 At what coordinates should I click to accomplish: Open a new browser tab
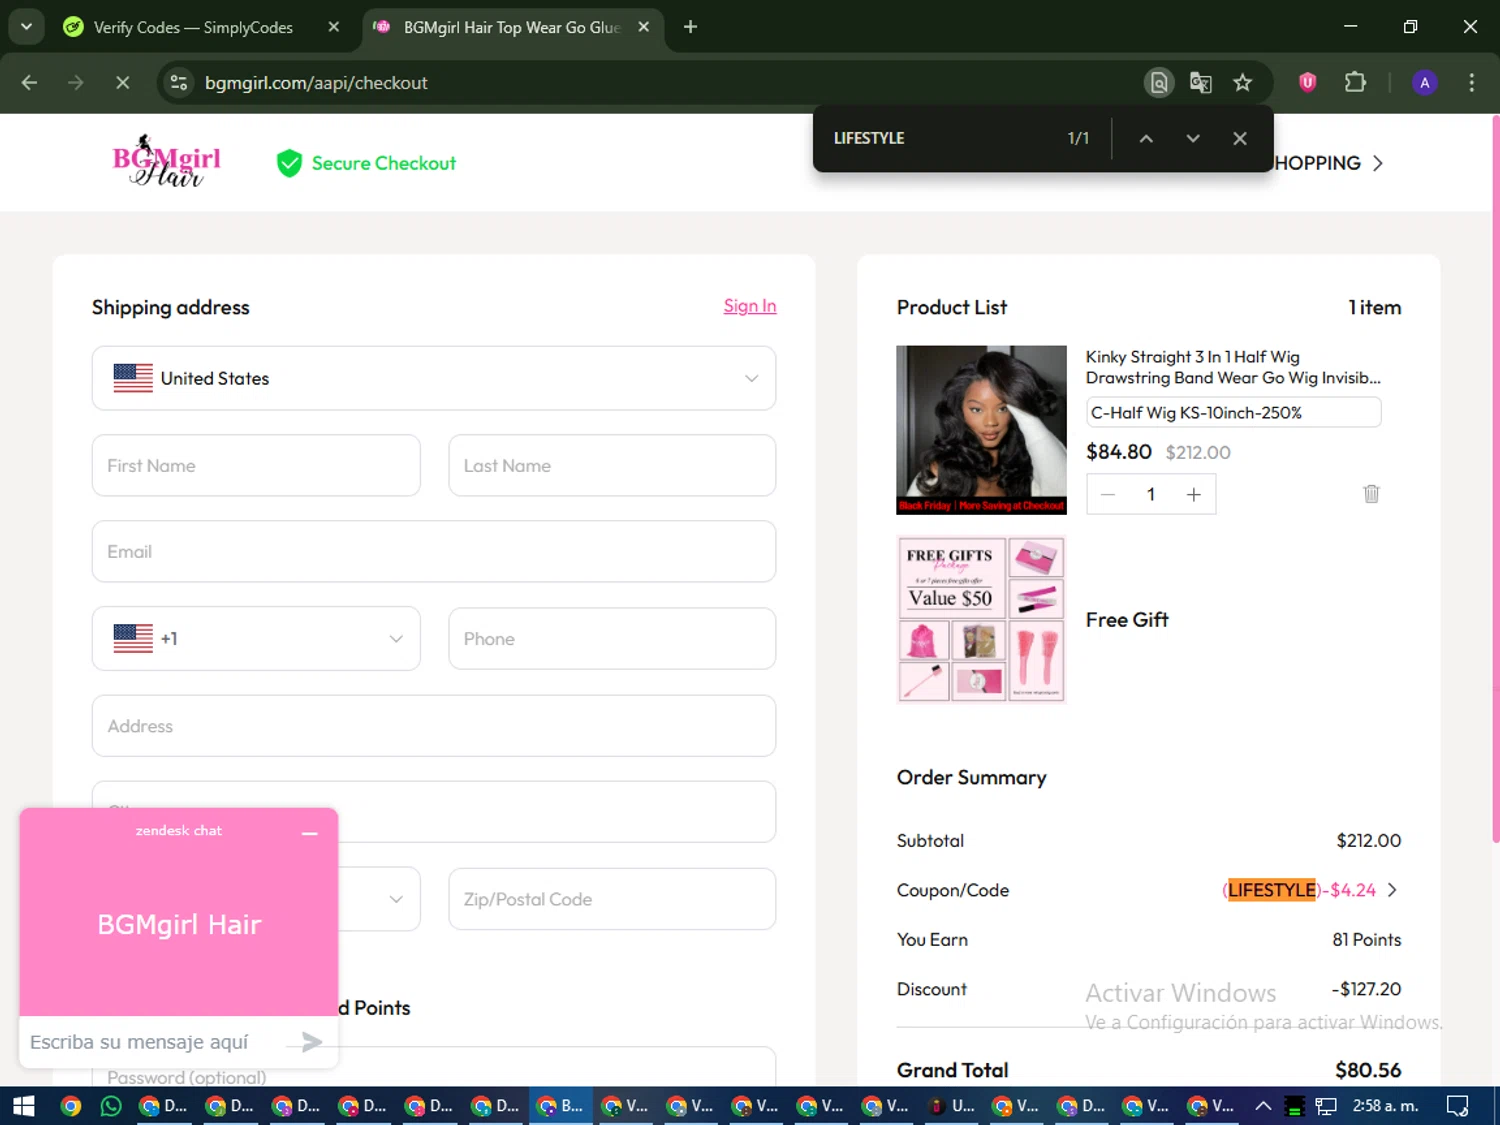point(690,27)
